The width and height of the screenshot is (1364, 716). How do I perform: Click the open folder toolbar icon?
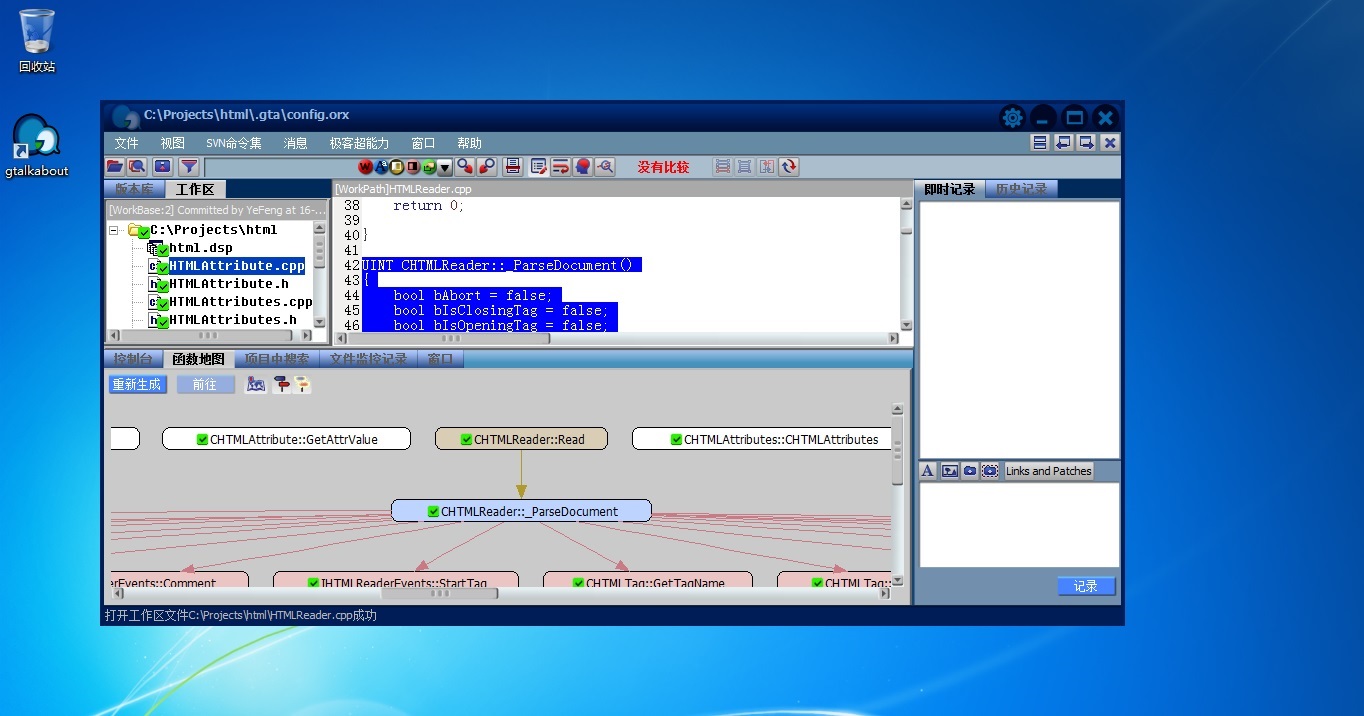(115, 167)
